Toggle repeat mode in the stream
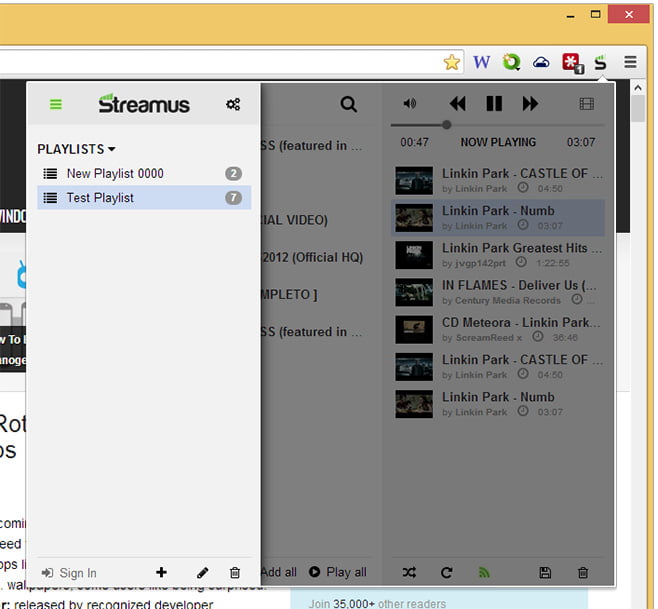This screenshot has width=658, height=609. tap(446, 573)
